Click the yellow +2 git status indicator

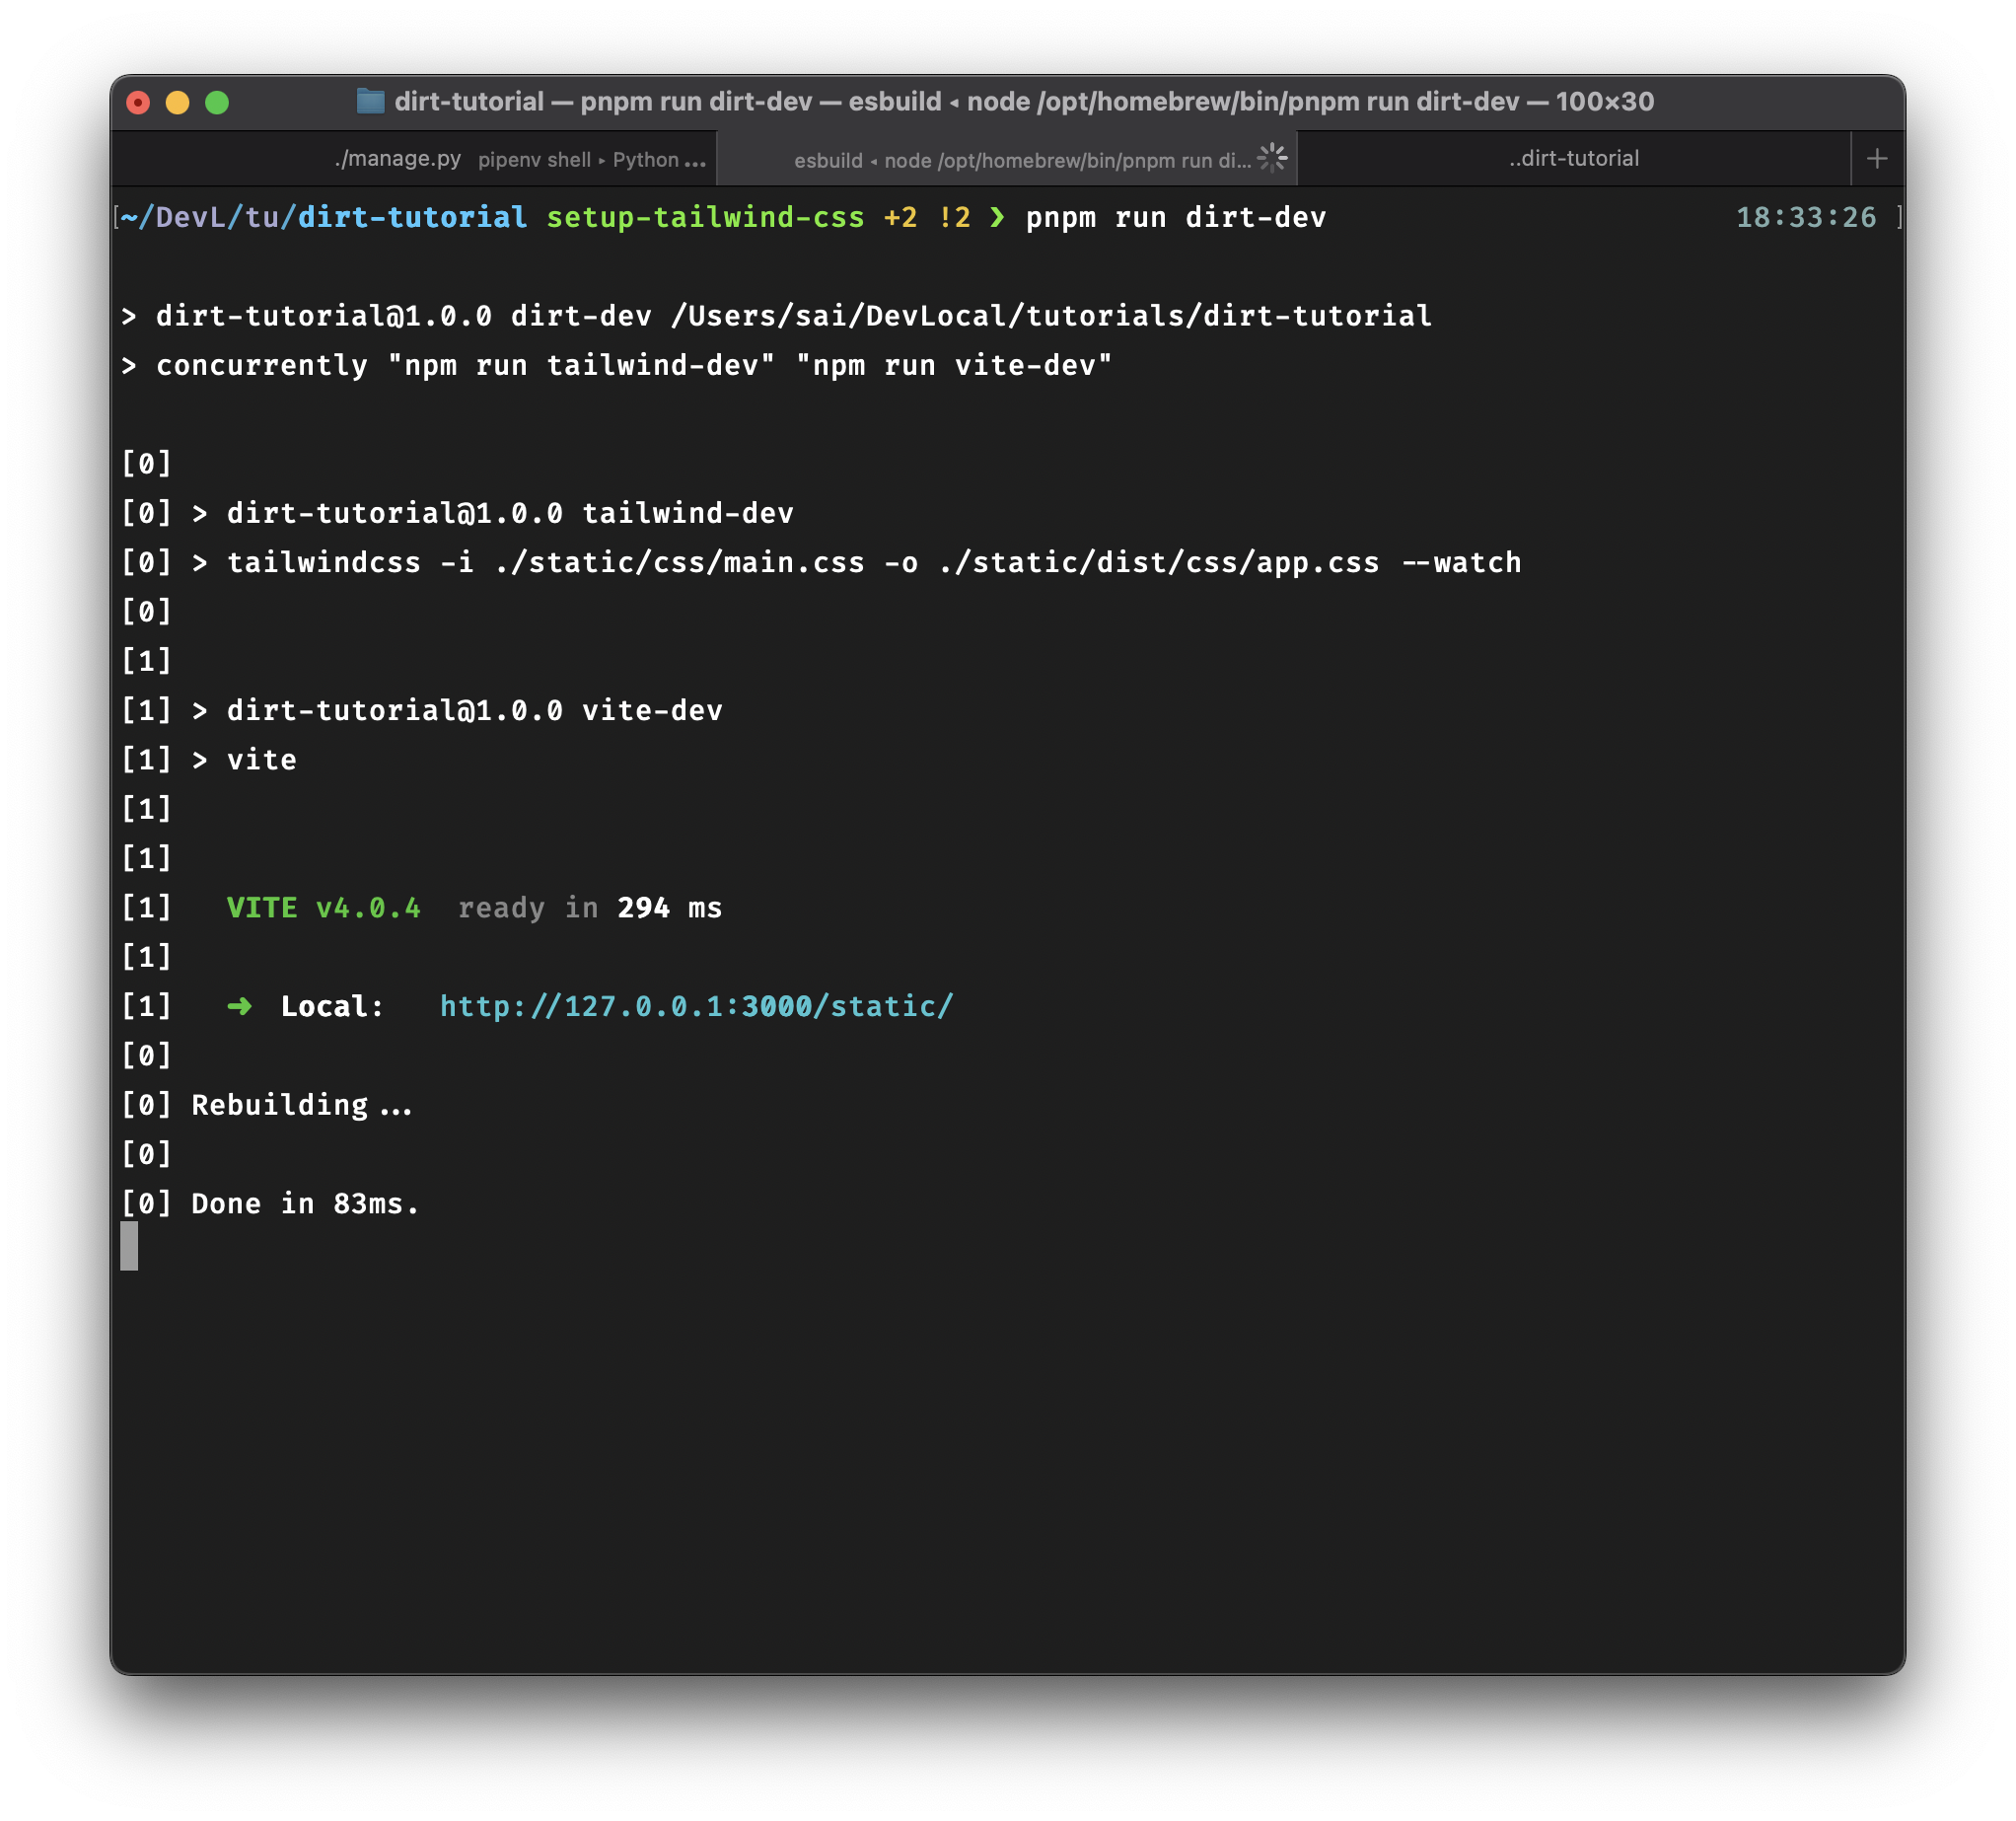click(x=900, y=217)
